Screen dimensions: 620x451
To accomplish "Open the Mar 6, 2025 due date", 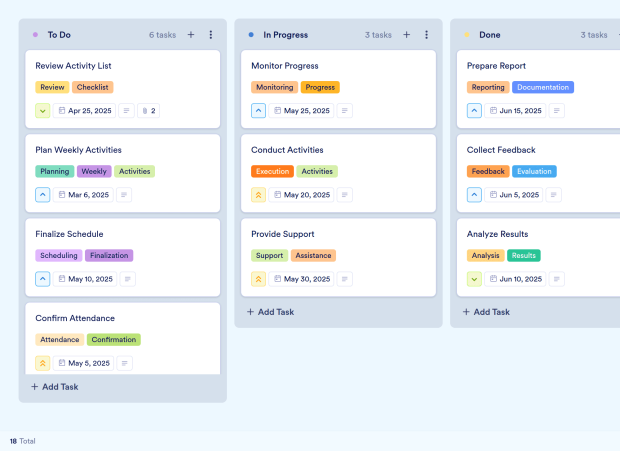I will 83,195.
